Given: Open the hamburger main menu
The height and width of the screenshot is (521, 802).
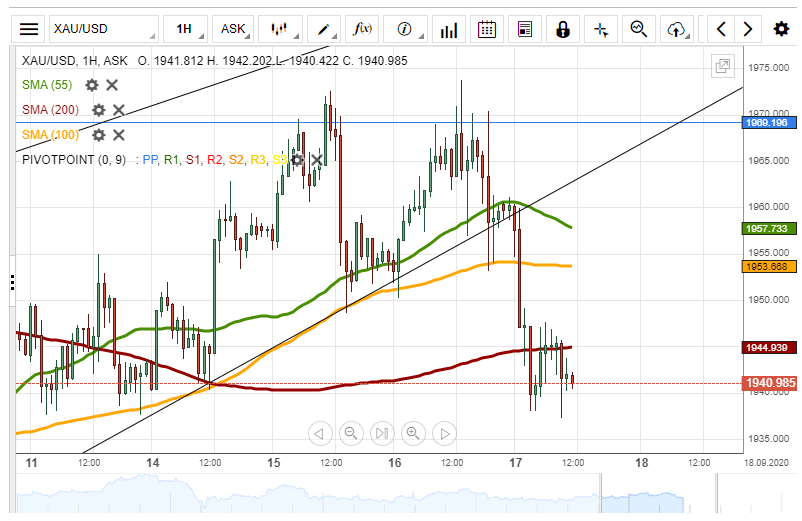Looking at the screenshot, I should [x=30, y=29].
